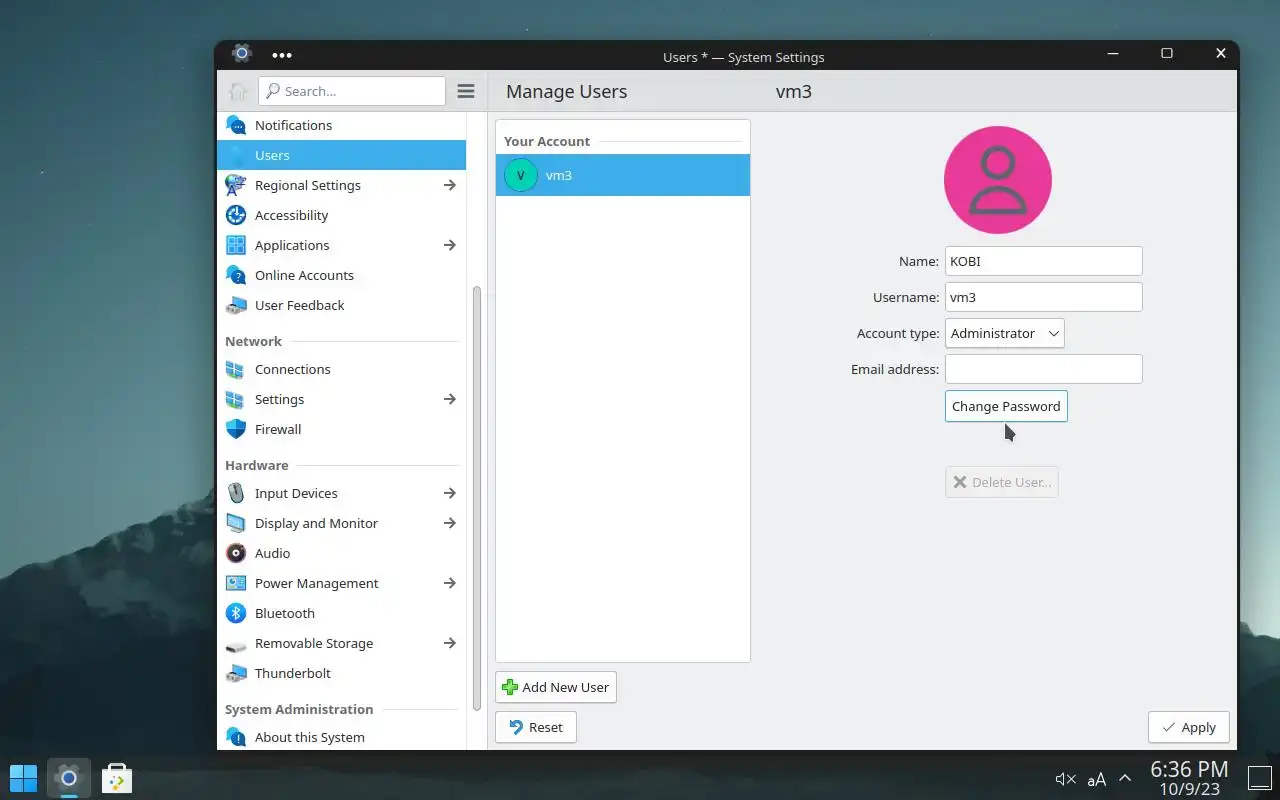This screenshot has width=1280, height=800.
Task: Open the About this System icon
Action: click(x=236, y=737)
